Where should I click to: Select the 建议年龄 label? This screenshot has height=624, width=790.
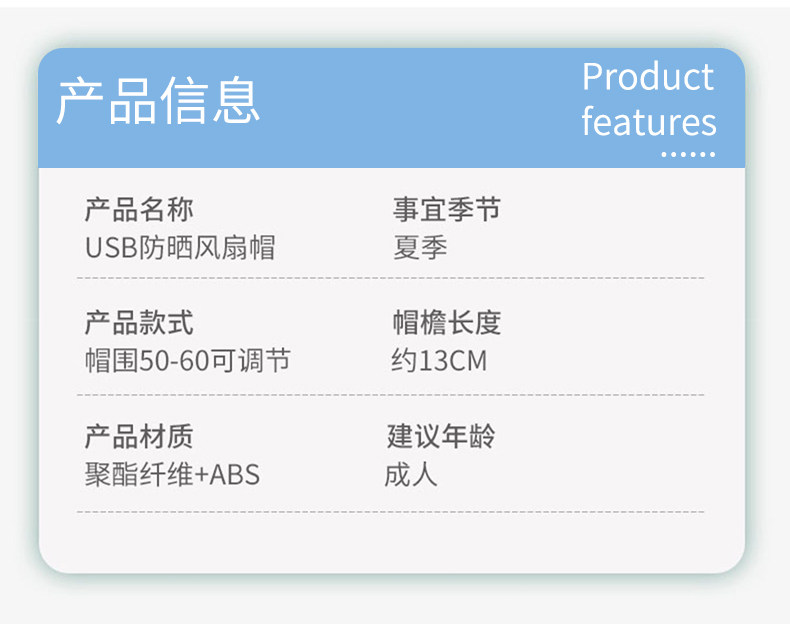pos(441,437)
